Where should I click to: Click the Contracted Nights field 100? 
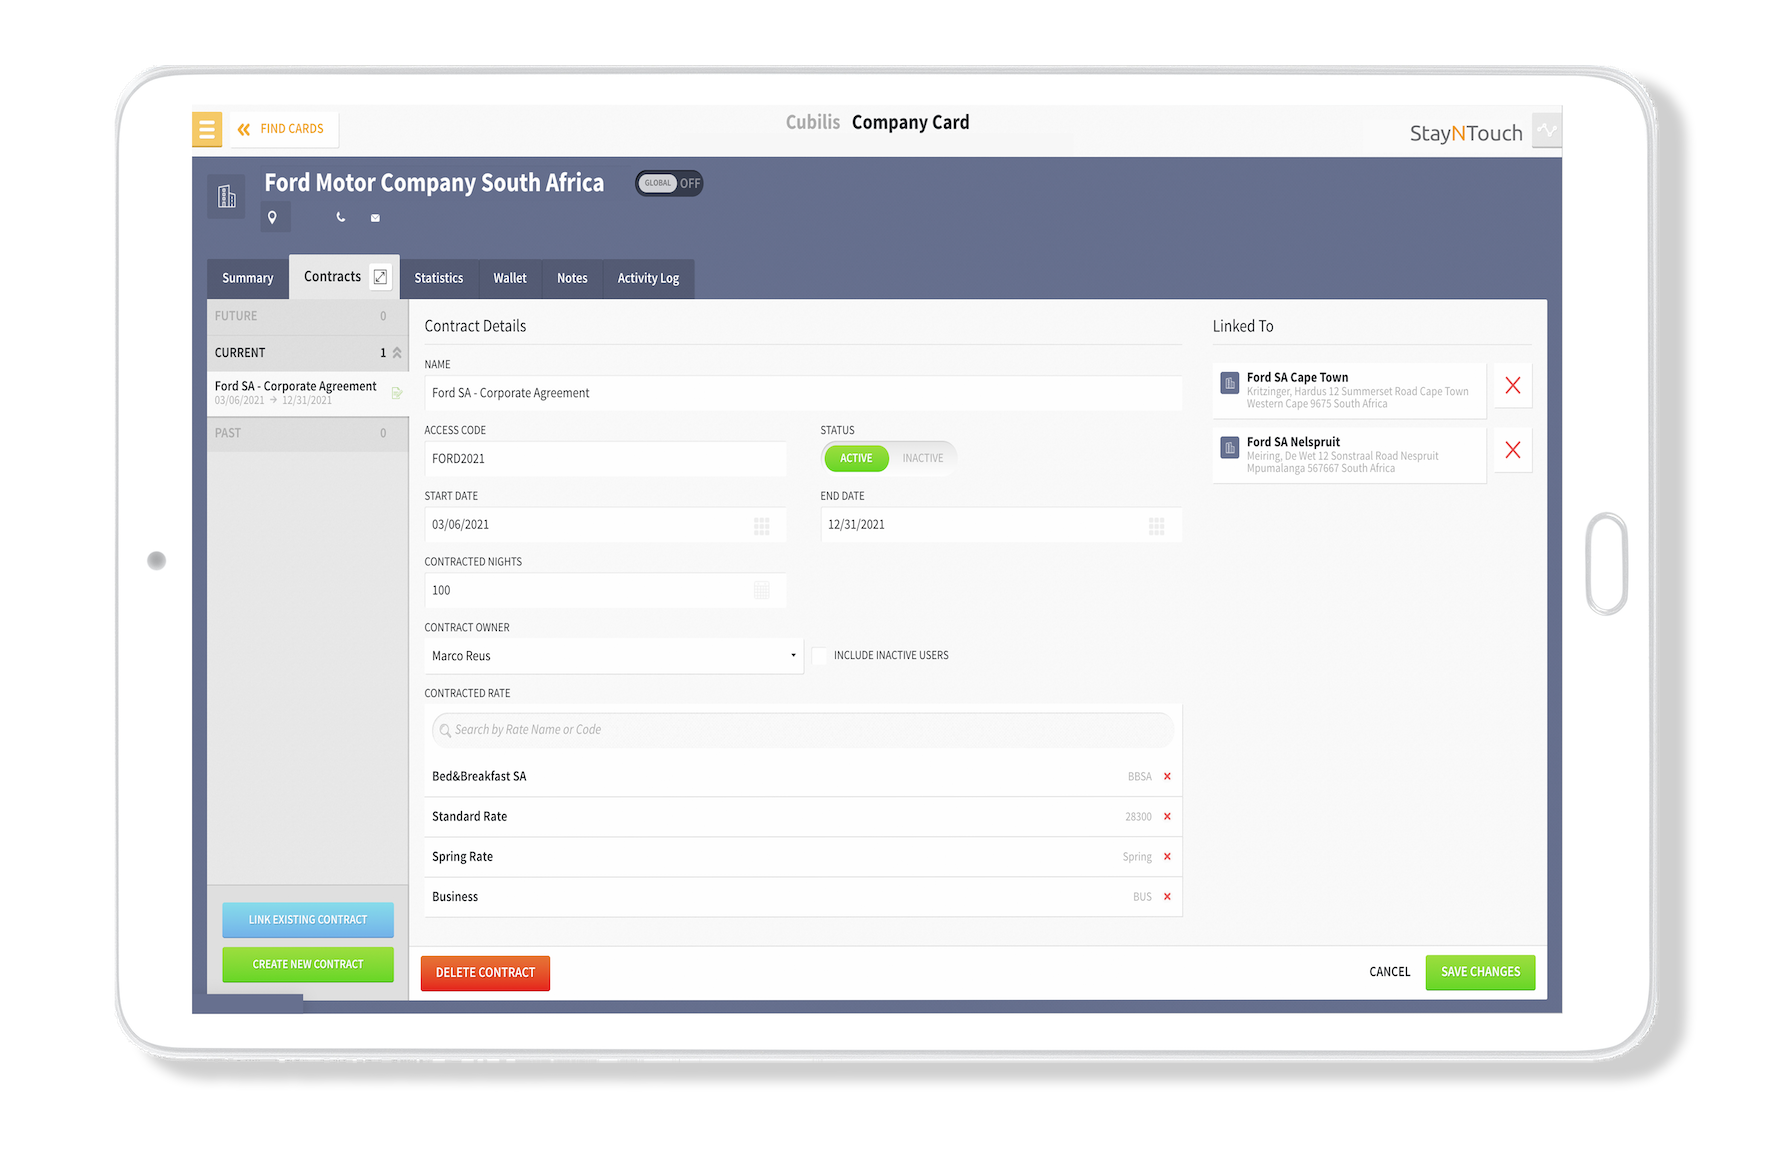(x=605, y=591)
